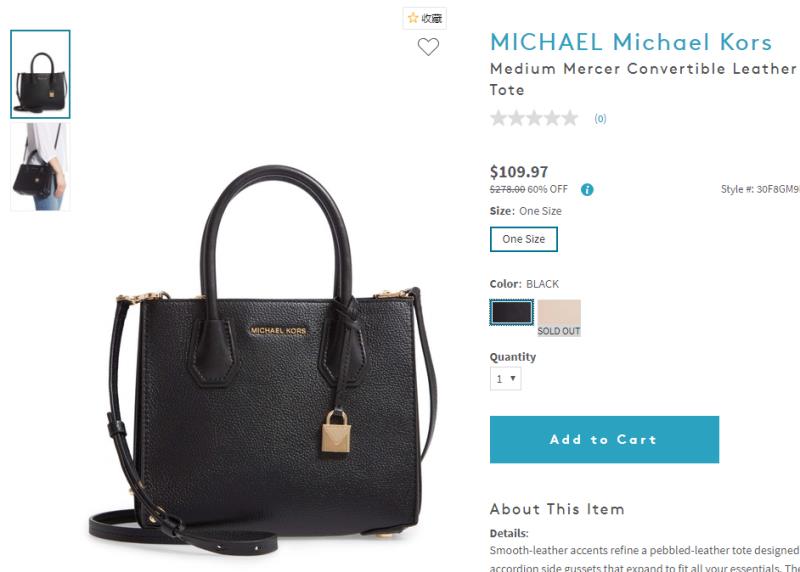Open the Quantity dropdown
800x572 pixels.
[x=505, y=379]
